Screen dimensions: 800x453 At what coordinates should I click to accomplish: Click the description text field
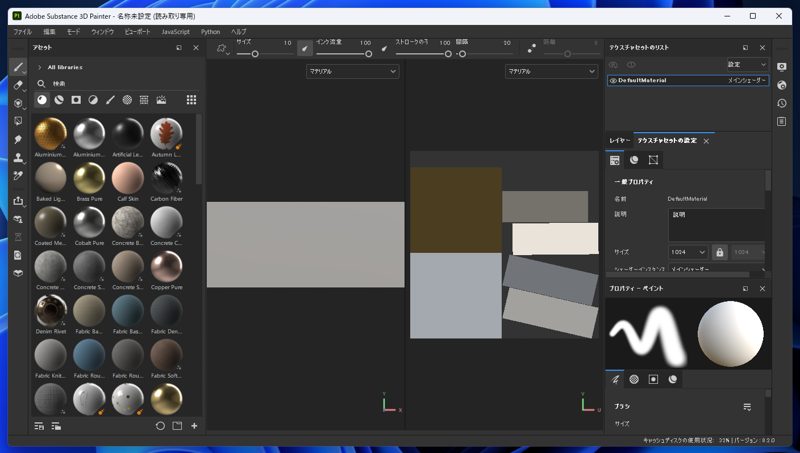tap(717, 225)
